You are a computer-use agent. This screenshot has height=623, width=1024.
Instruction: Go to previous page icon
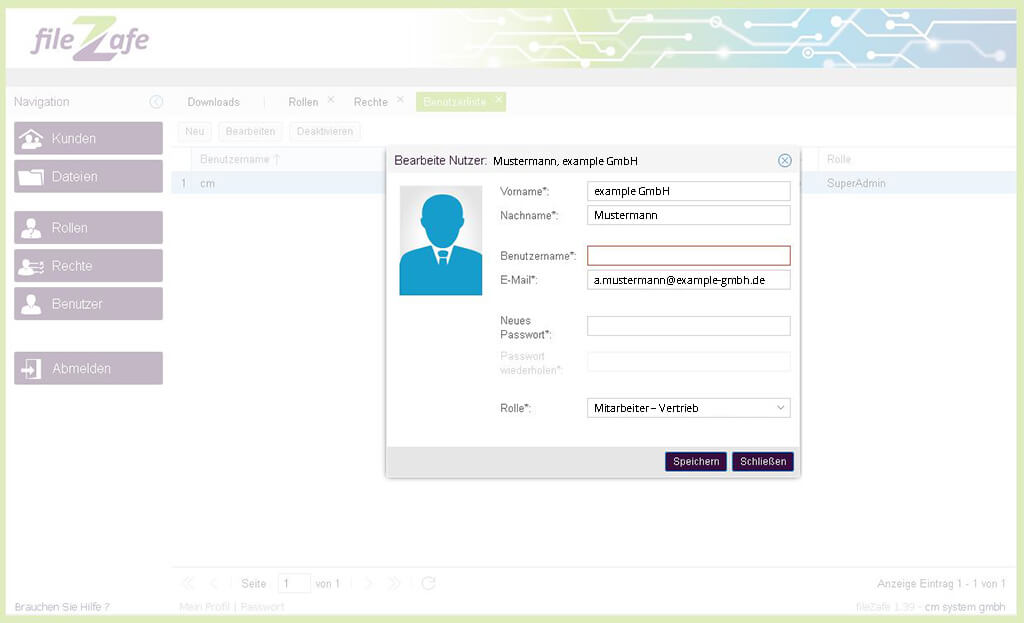pyautogui.click(x=214, y=583)
